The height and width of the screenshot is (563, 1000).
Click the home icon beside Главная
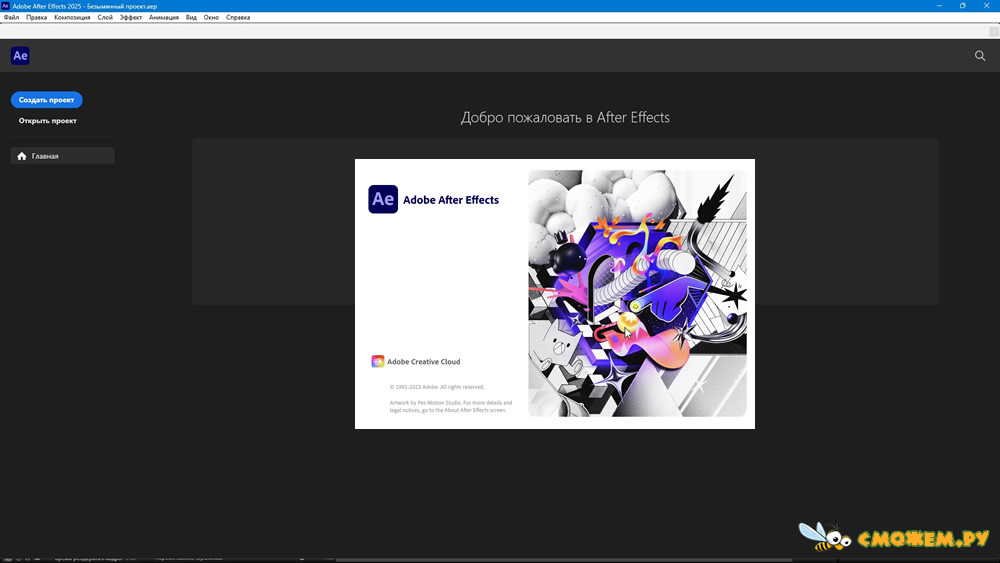coord(22,156)
